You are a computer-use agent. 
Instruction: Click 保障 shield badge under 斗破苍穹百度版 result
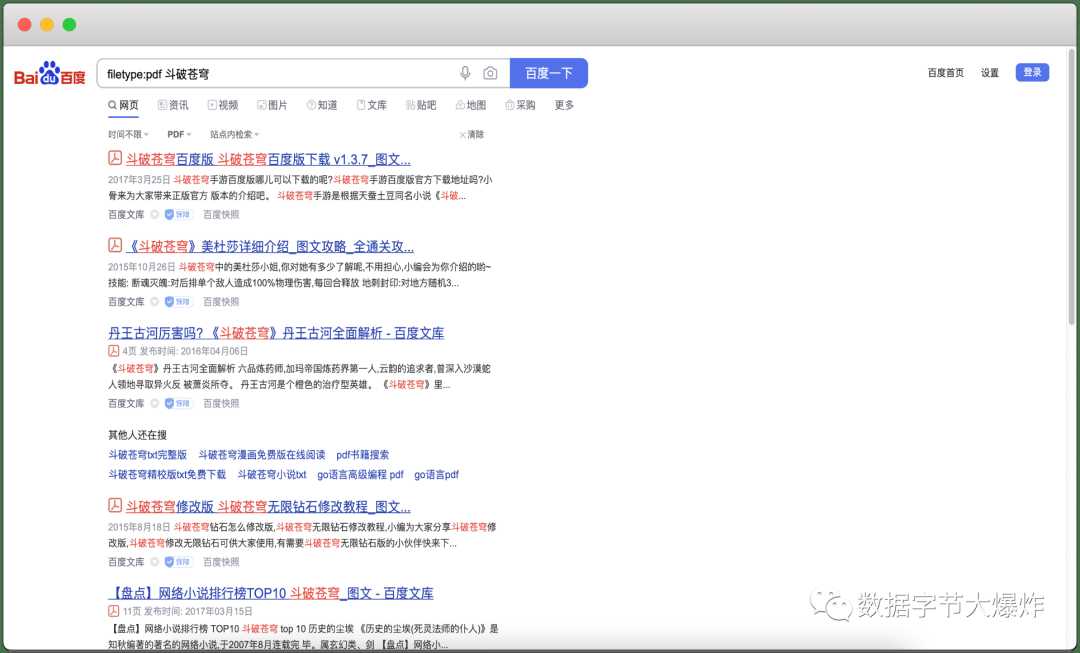tap(178, 214)
